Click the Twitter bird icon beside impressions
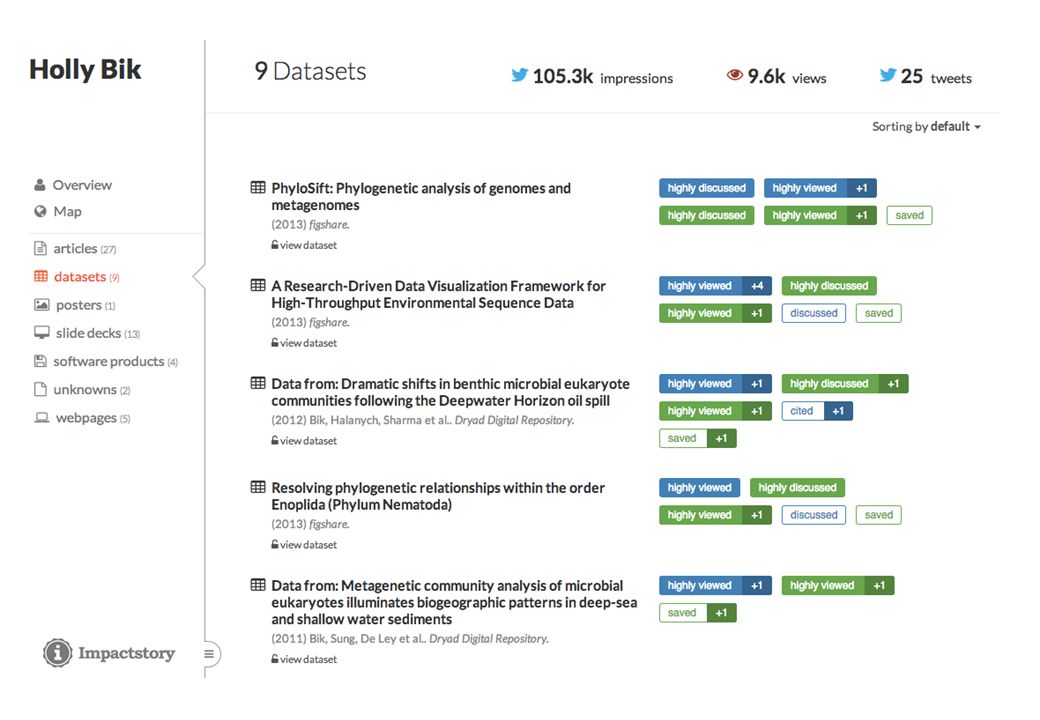 (519, 75)
